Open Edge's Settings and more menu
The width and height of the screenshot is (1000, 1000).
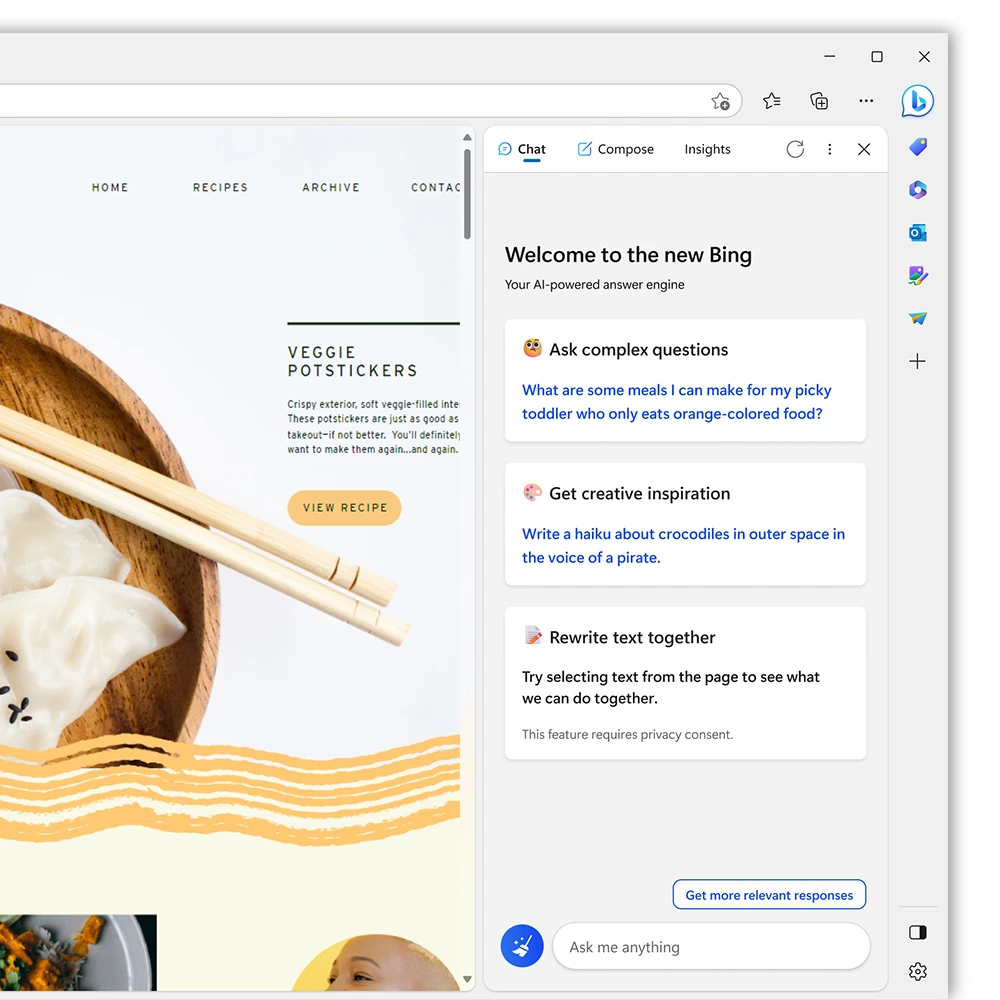866,101
